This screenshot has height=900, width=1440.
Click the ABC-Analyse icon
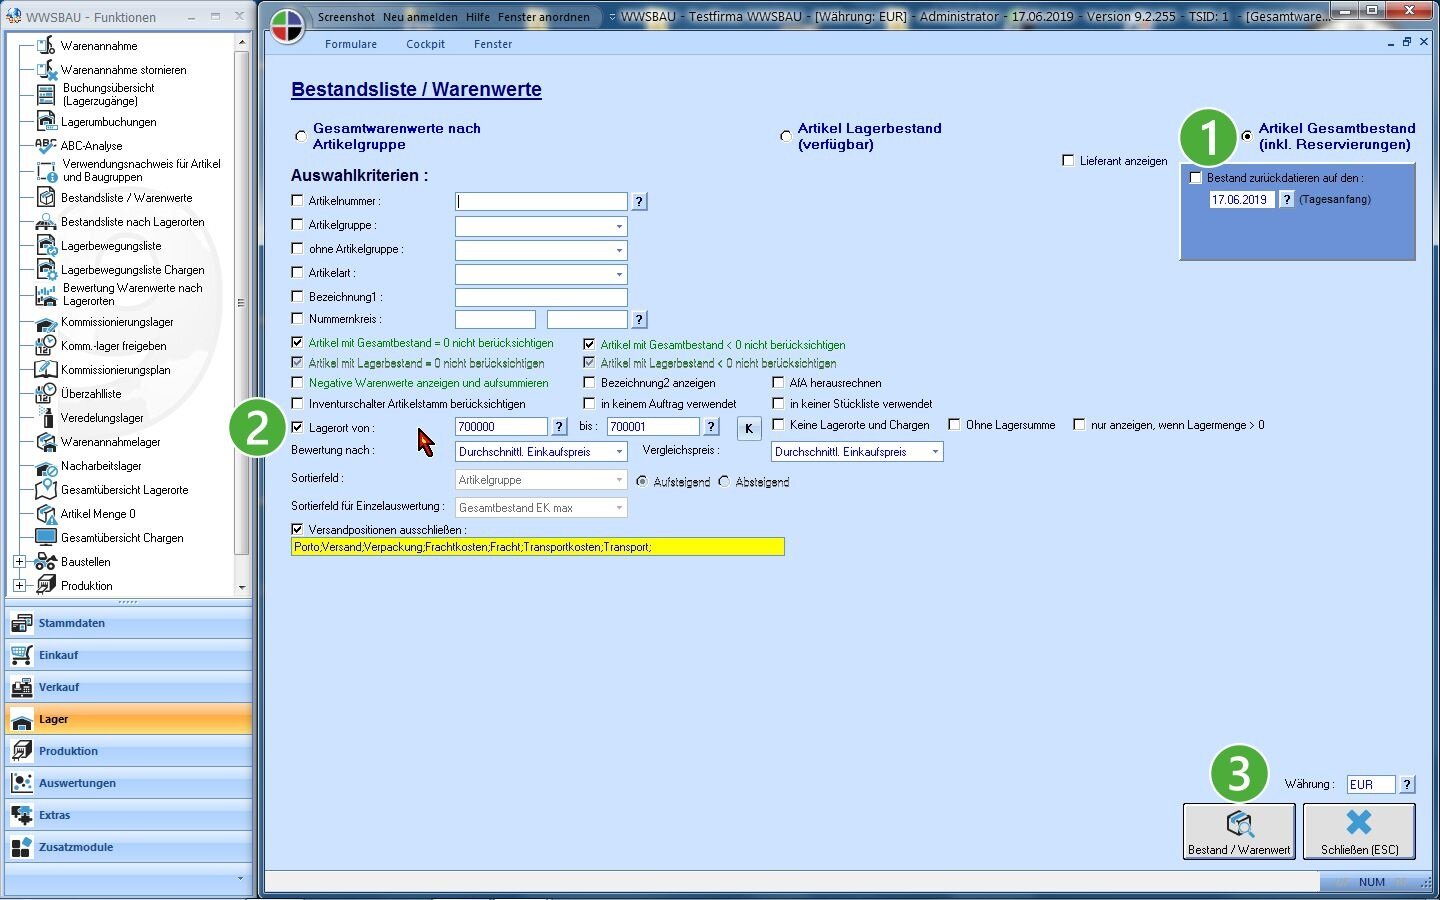click(x=46, y=146)
